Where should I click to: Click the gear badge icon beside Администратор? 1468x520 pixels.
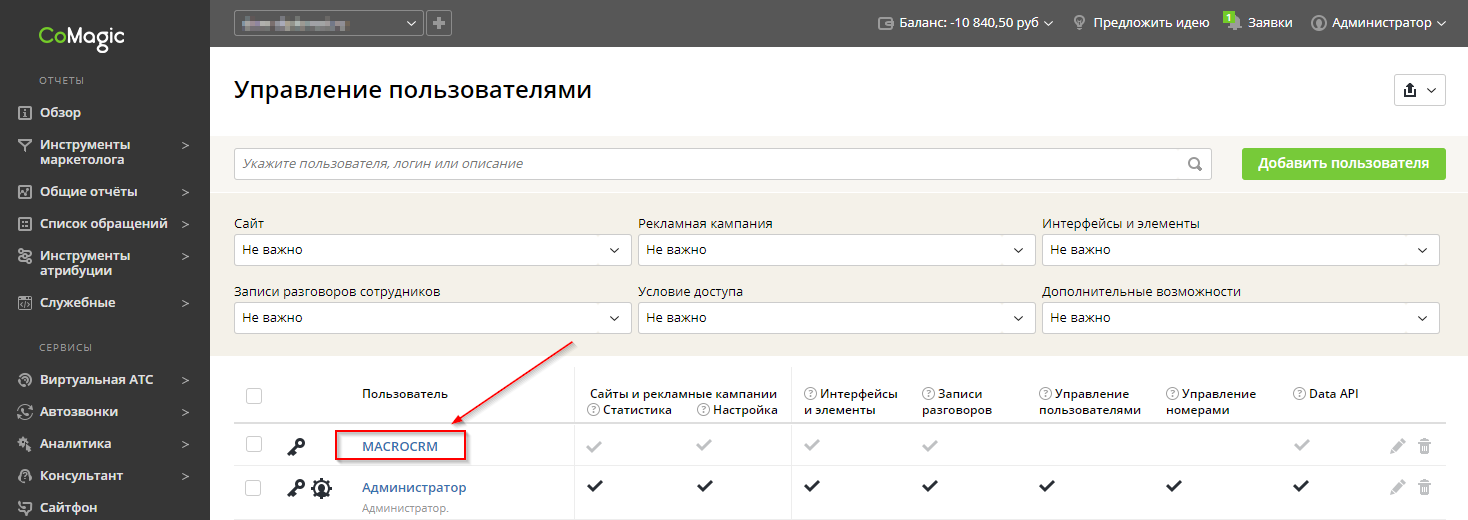[x=321, y=488]
